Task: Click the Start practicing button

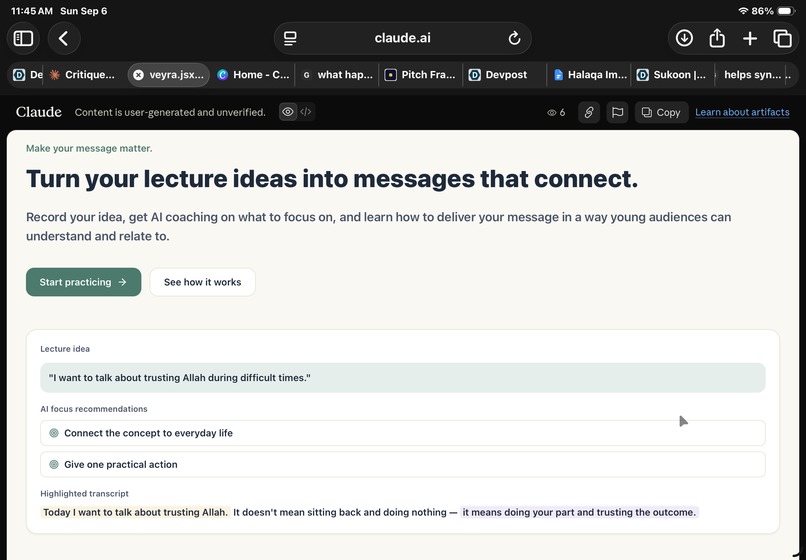Action: tap(83, 282)
